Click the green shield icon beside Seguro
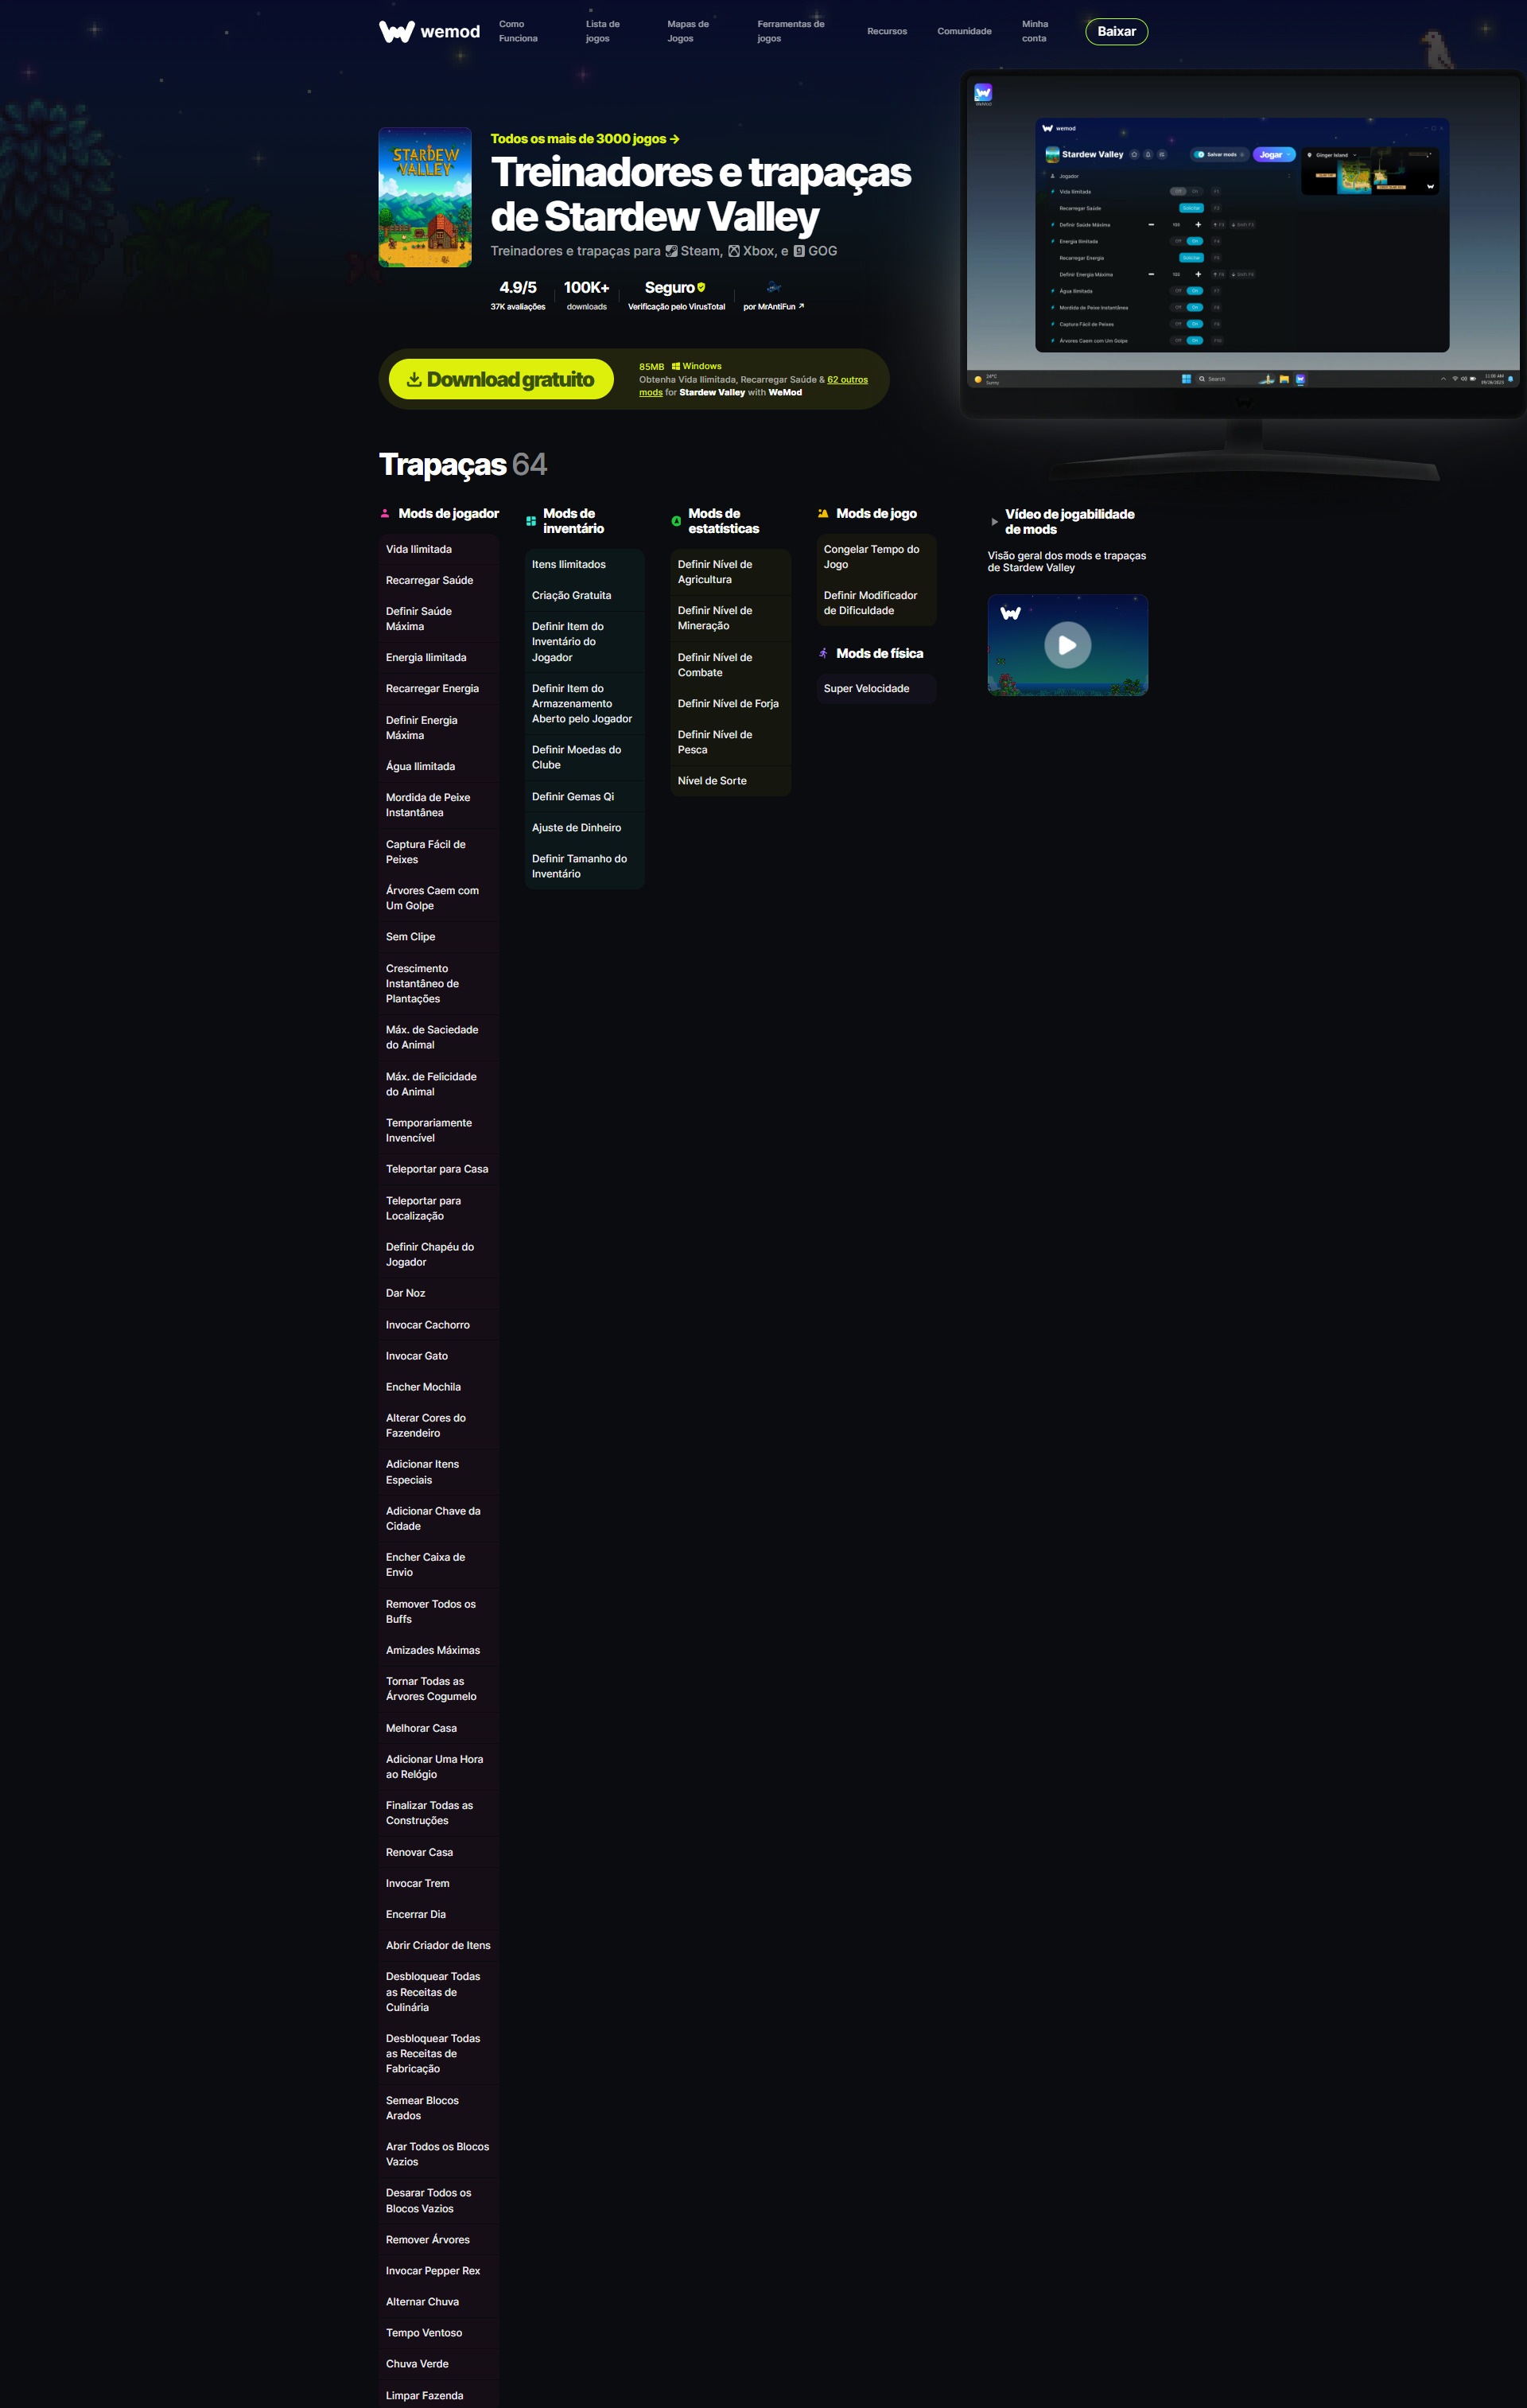1527x2408 pixels. tap(701, 288)
